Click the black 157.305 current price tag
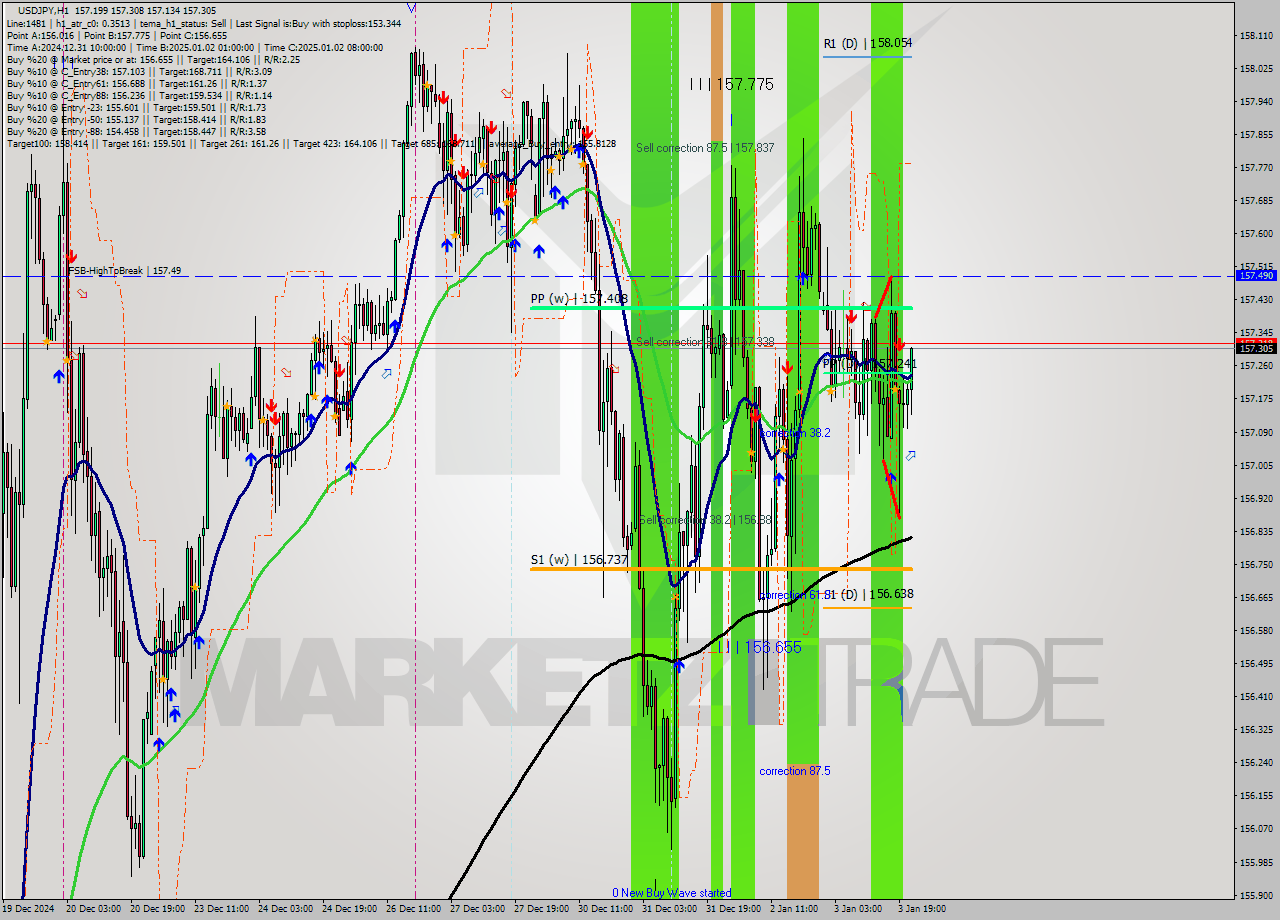Image resolution: width=1280 pixels, height=920 pixels. point(1256,348)
